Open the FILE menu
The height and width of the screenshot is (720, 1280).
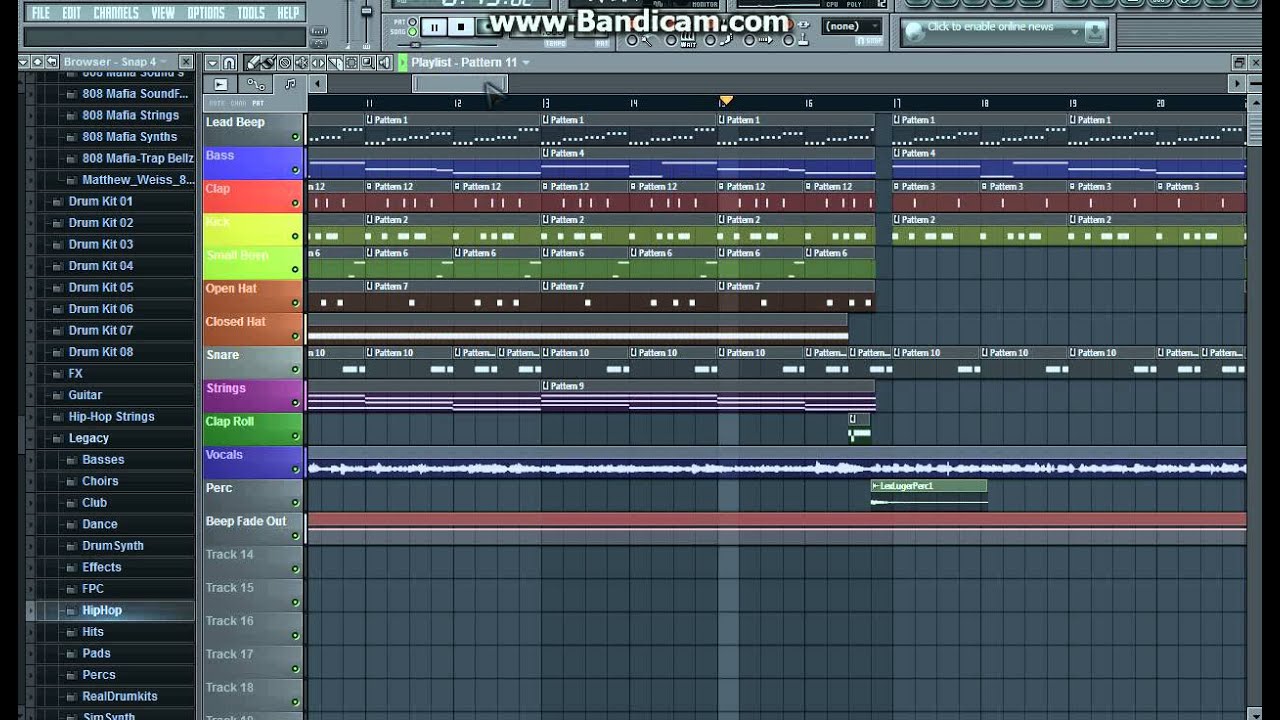pyautogui.click(x=40, y=13)
